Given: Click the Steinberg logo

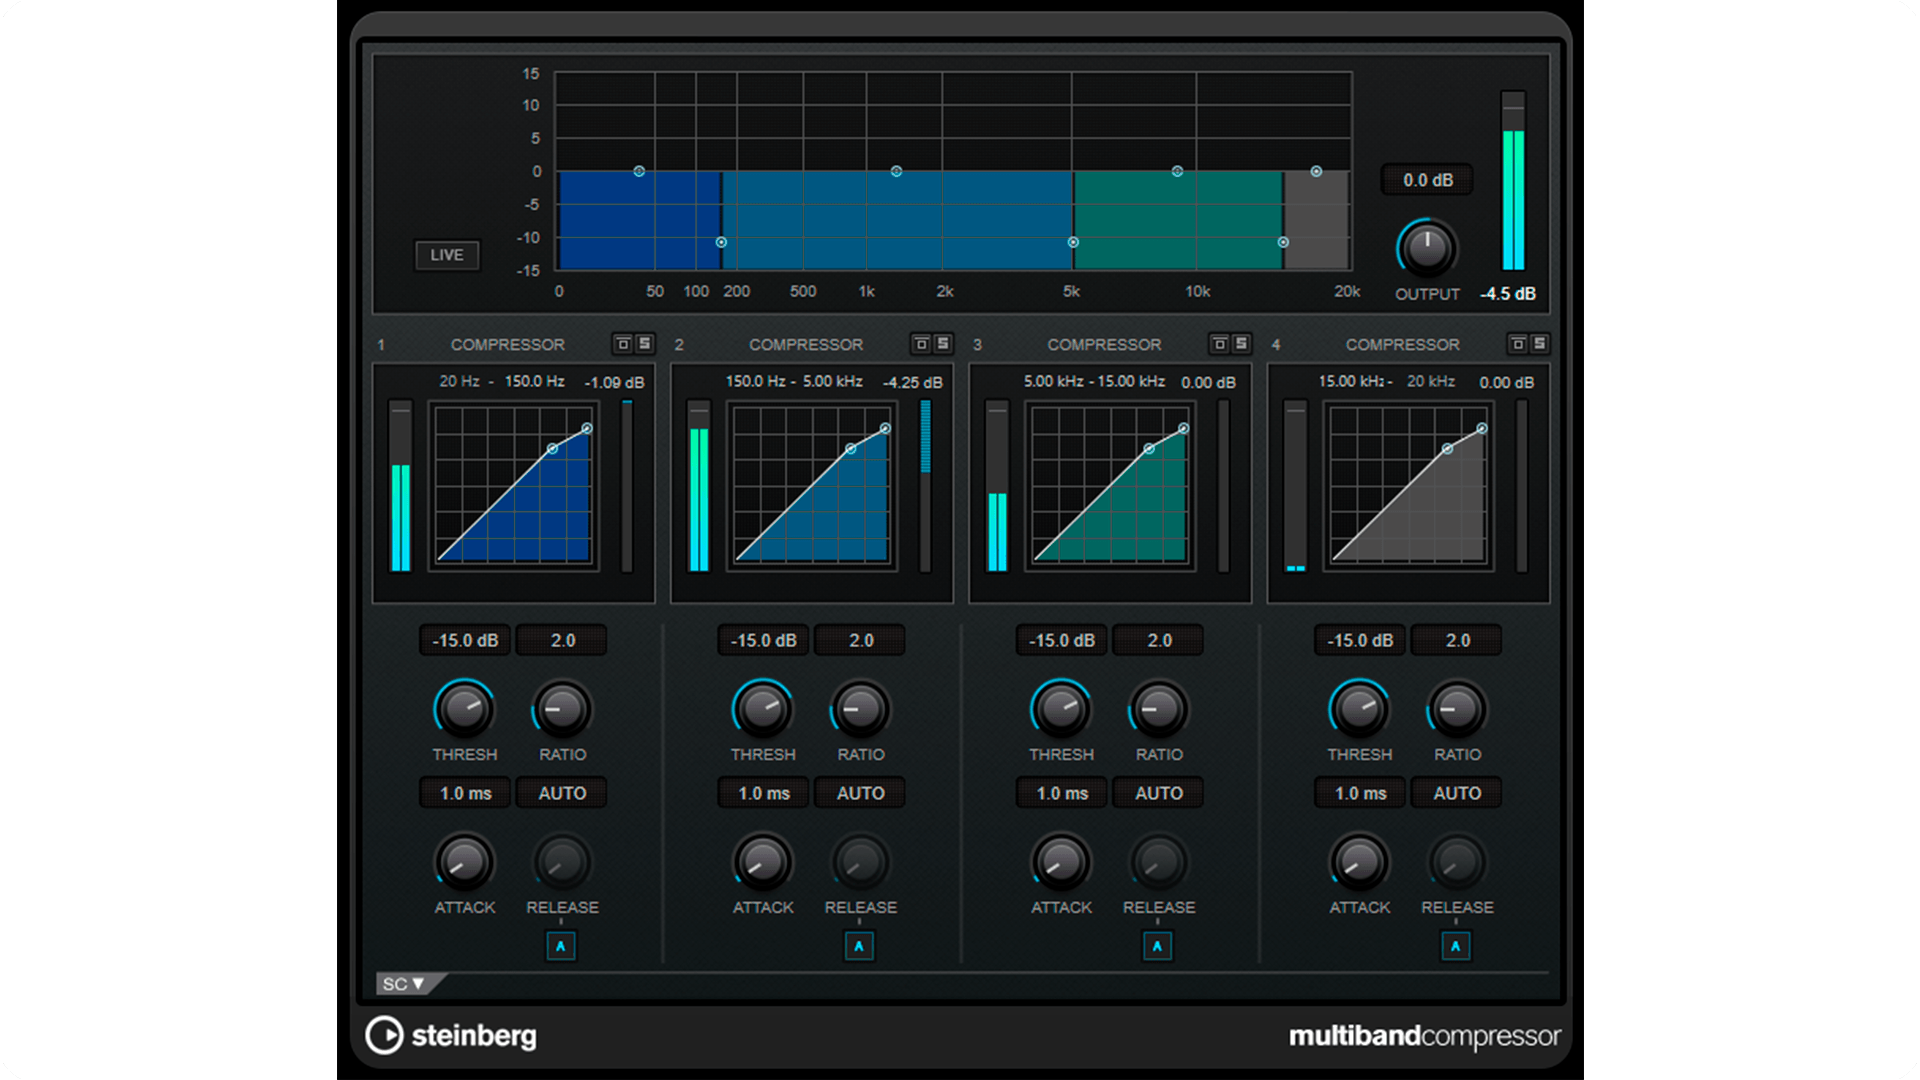Looking at the screenshot, I should (x=451, y=1036).
